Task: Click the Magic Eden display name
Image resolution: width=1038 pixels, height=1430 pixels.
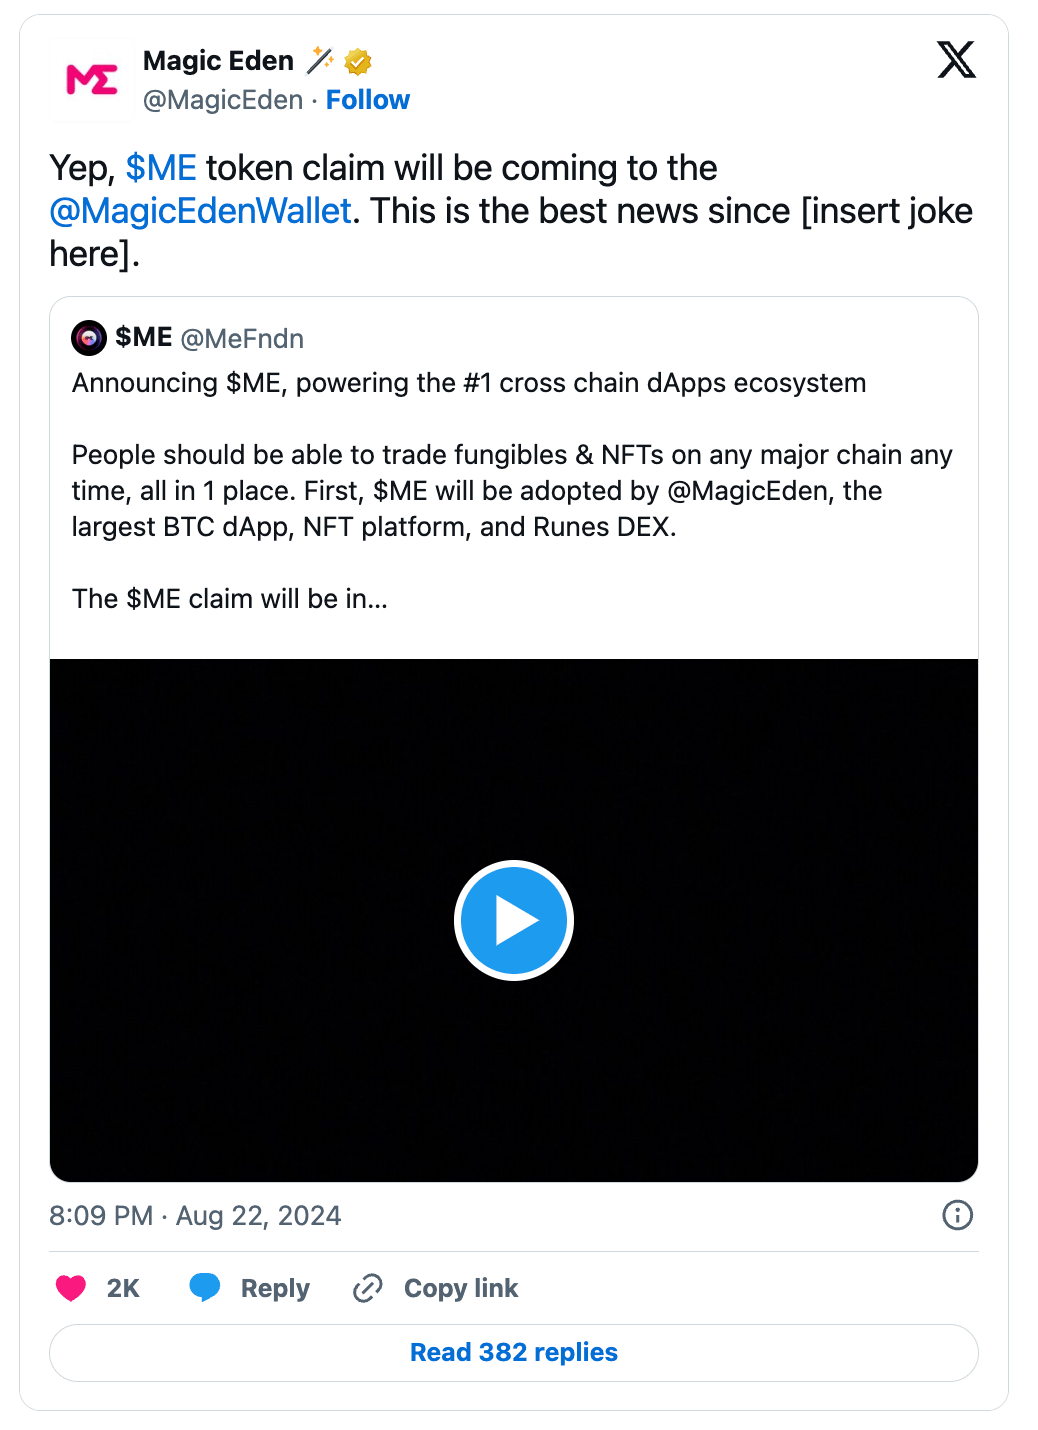Action: pyautogui.click(x=218, y=61)
